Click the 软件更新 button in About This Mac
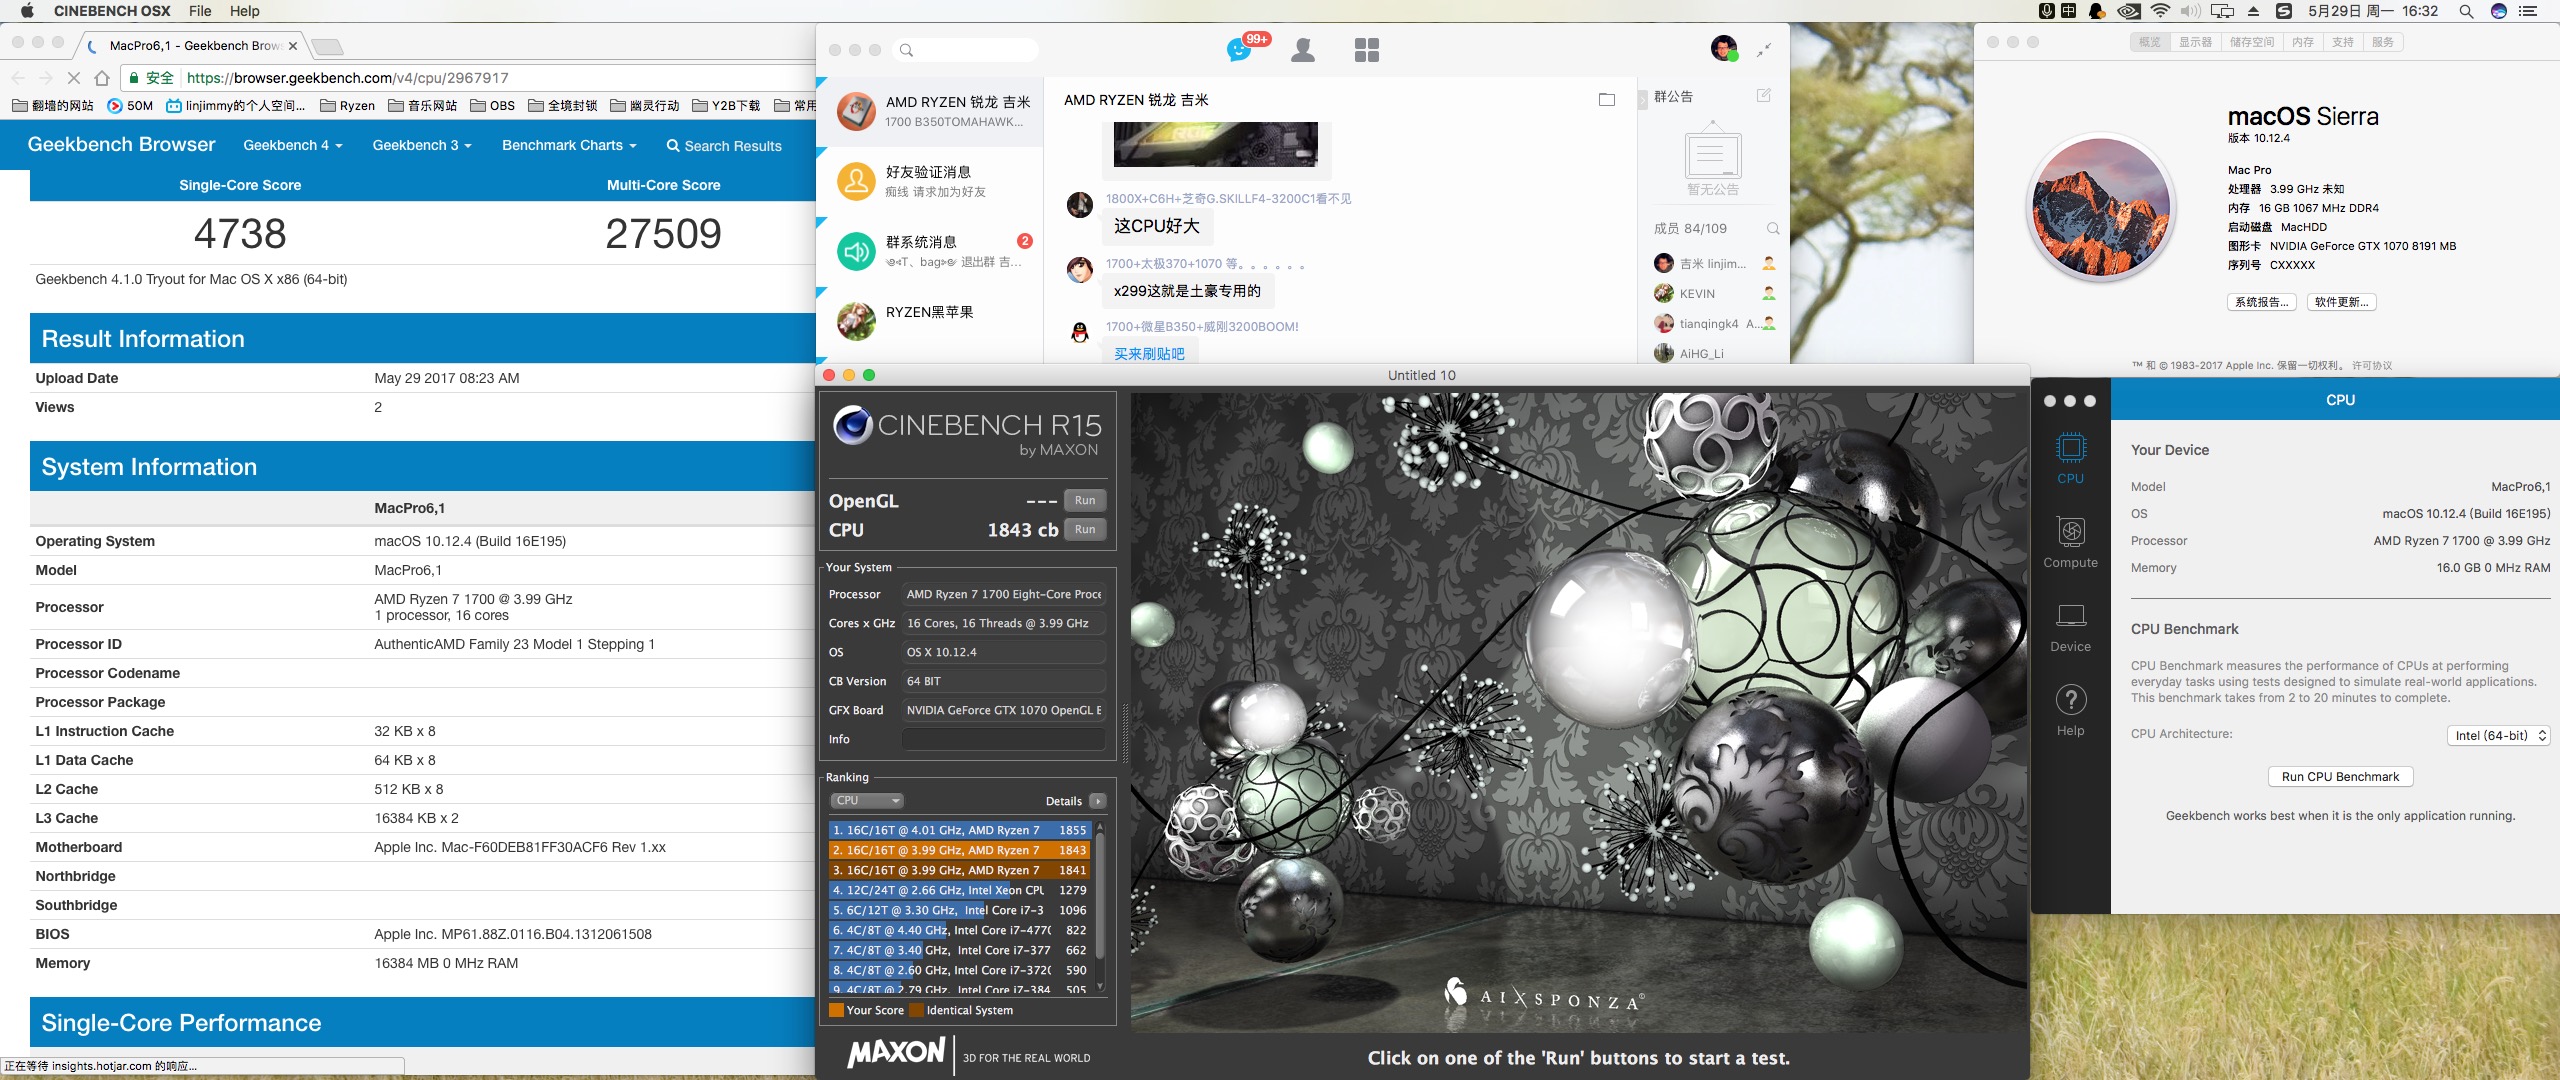Viewport: 2560px width, 1080px height. click(2341, 302)
